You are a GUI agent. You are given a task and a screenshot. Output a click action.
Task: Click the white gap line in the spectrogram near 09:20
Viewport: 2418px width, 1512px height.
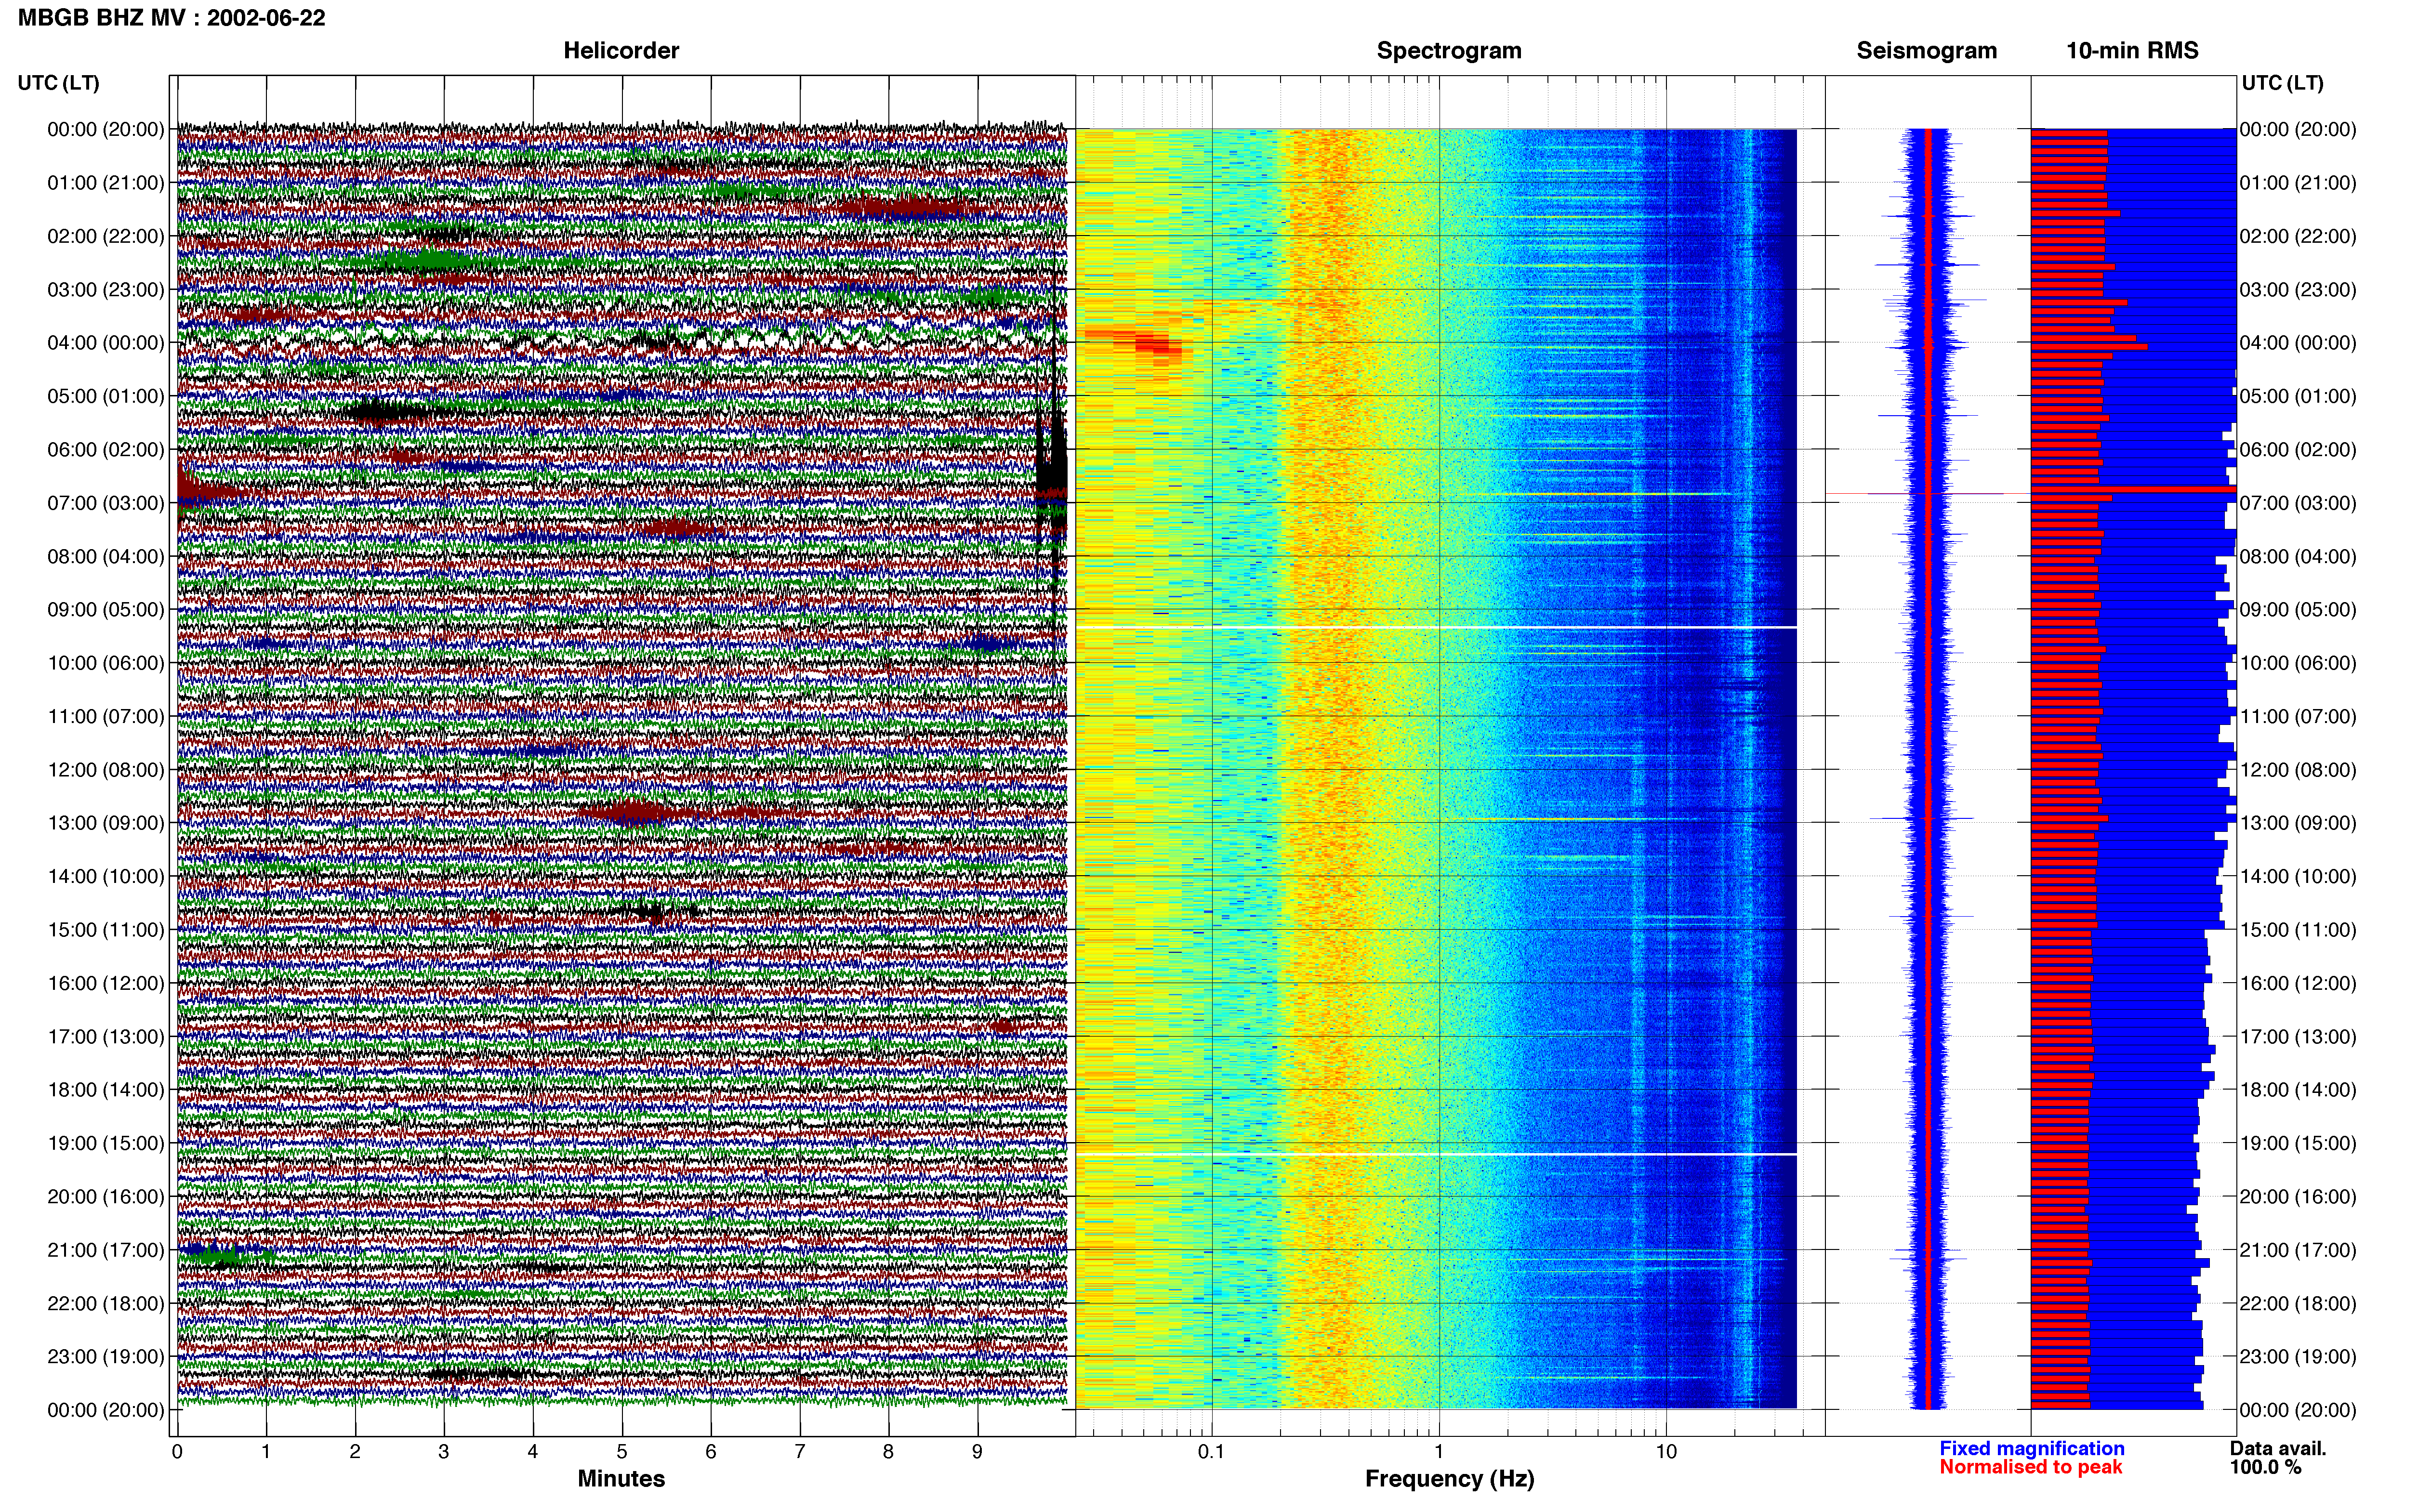(x=1436, y=627)
